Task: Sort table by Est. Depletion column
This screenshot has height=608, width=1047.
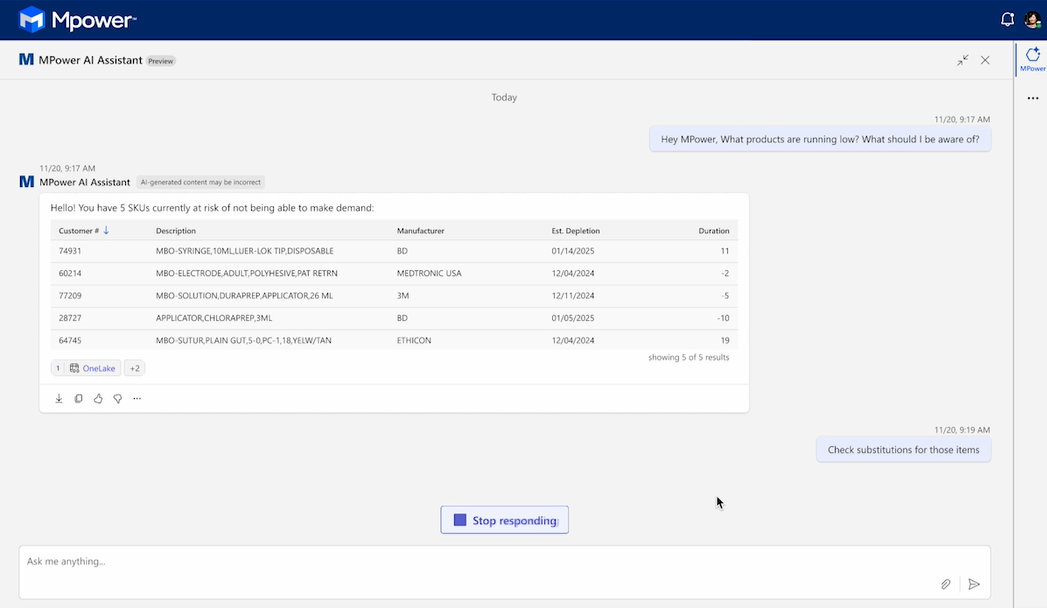Action: click(x=576, y=231)
